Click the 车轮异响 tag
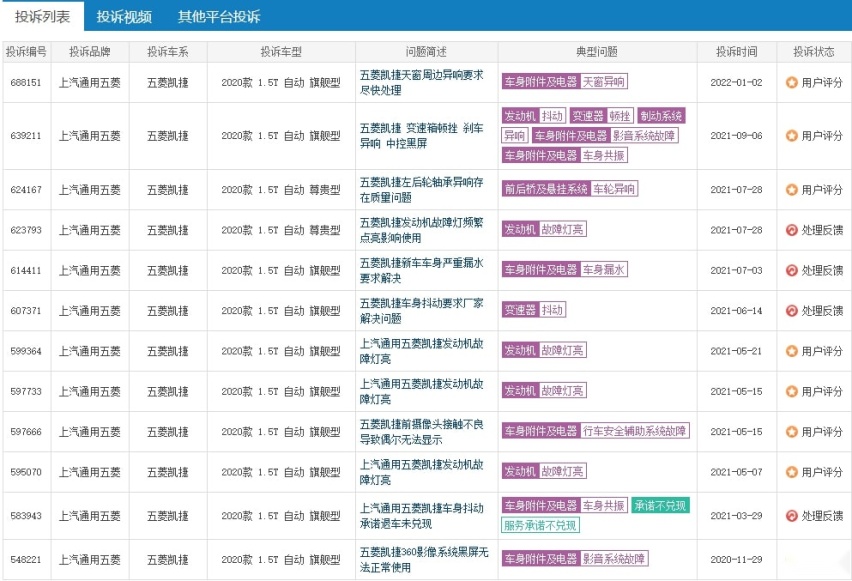Screen dimensions: 852x581 614,189
